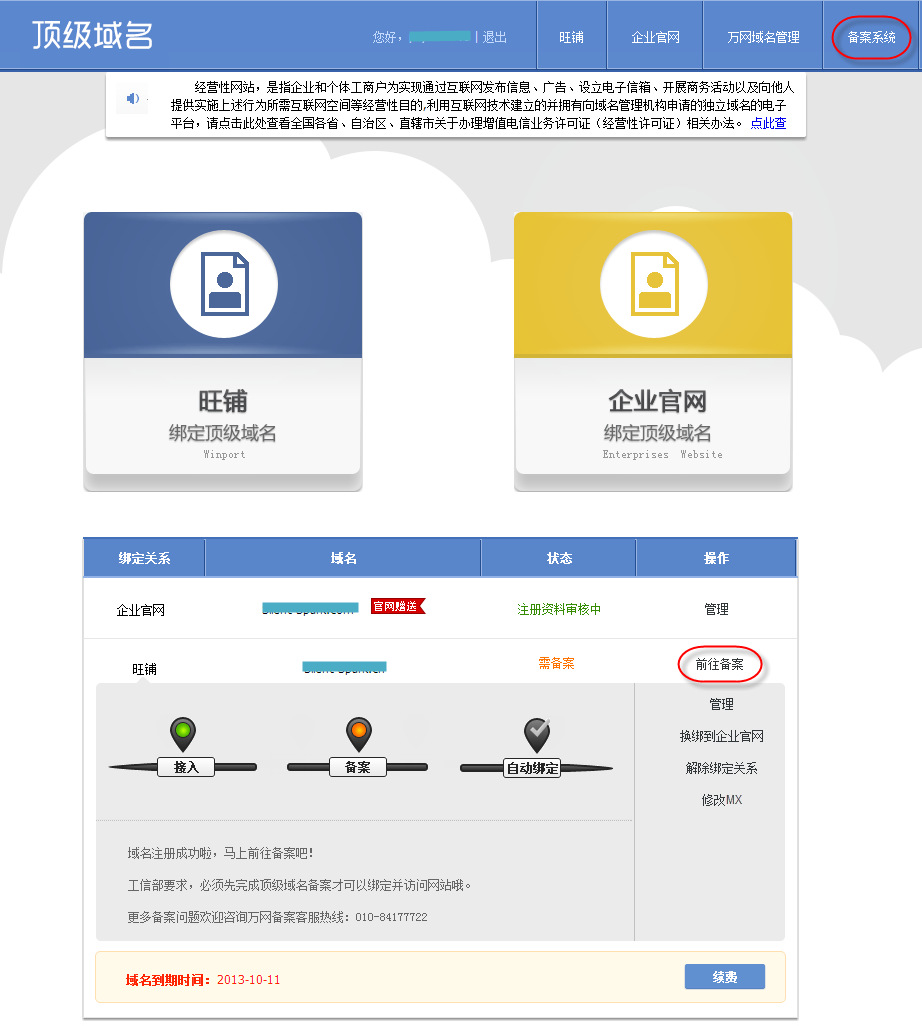
Task: Click the document icon on the blue 旺铺 card
Action: click(x=222, y=283)
